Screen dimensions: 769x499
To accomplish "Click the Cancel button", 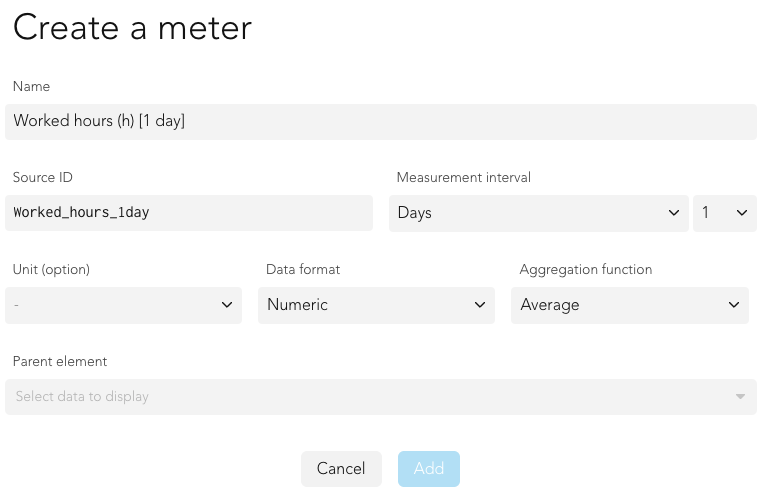I will pos(341,469).
